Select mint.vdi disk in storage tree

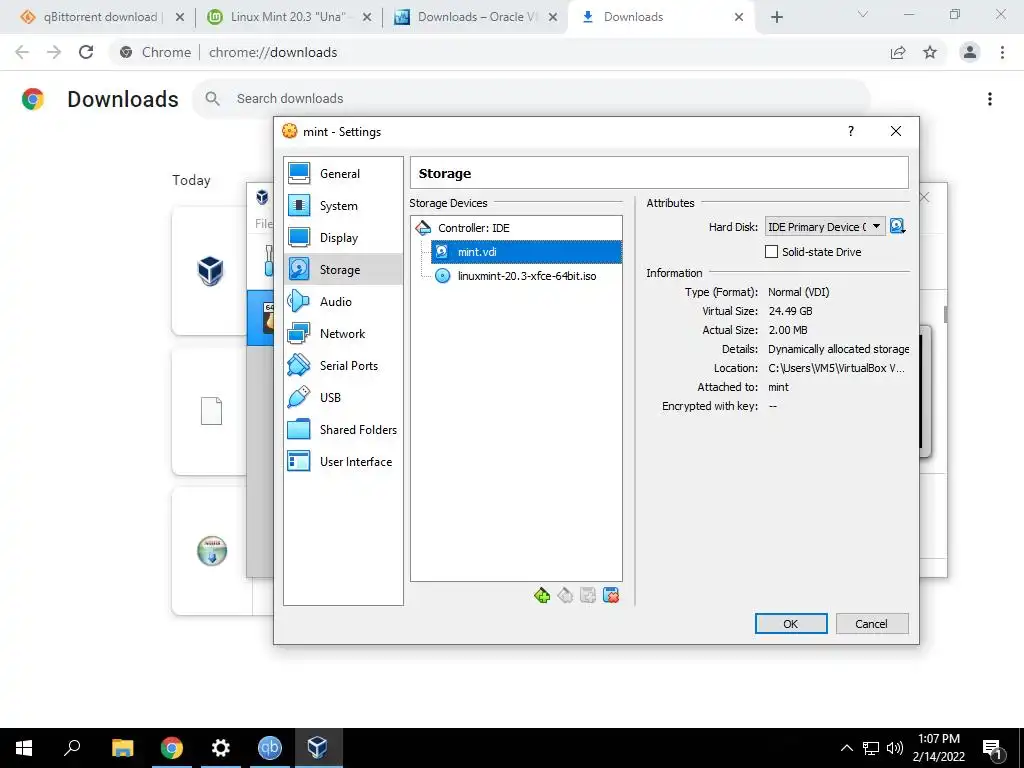(526, 252)
